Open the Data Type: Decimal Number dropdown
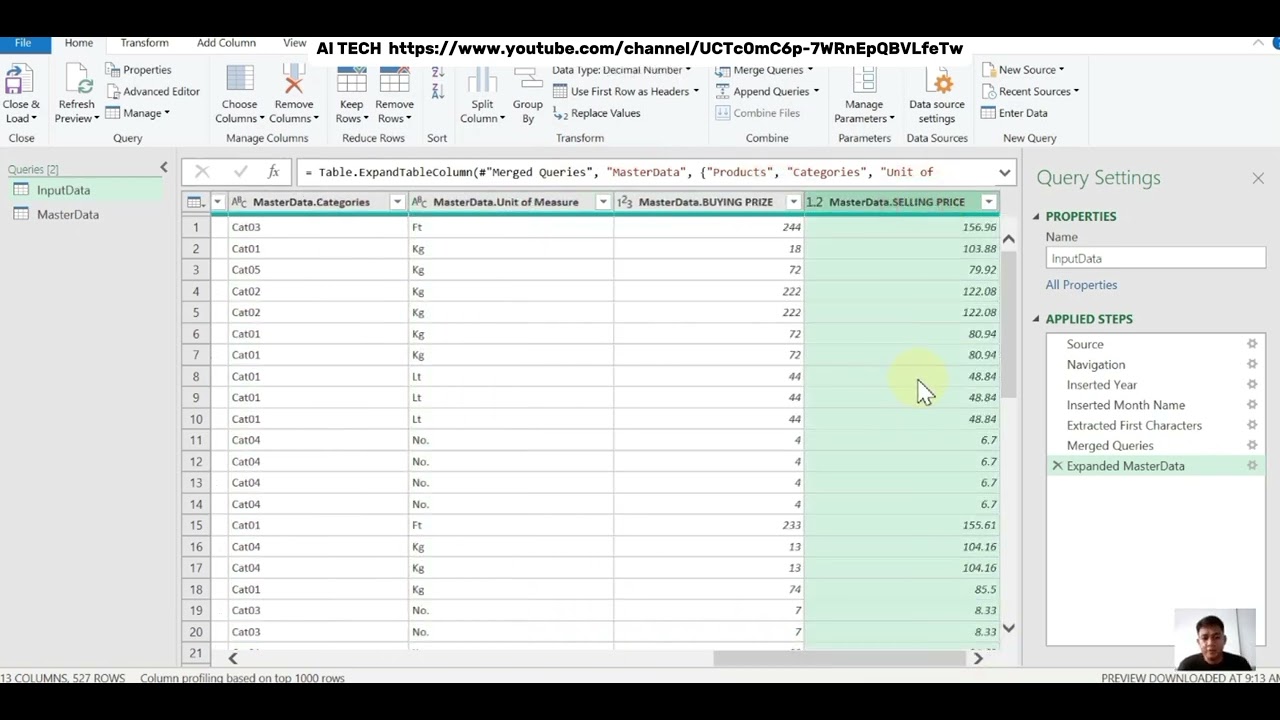Screen dimensions: 1280x720 click(621, 70)
